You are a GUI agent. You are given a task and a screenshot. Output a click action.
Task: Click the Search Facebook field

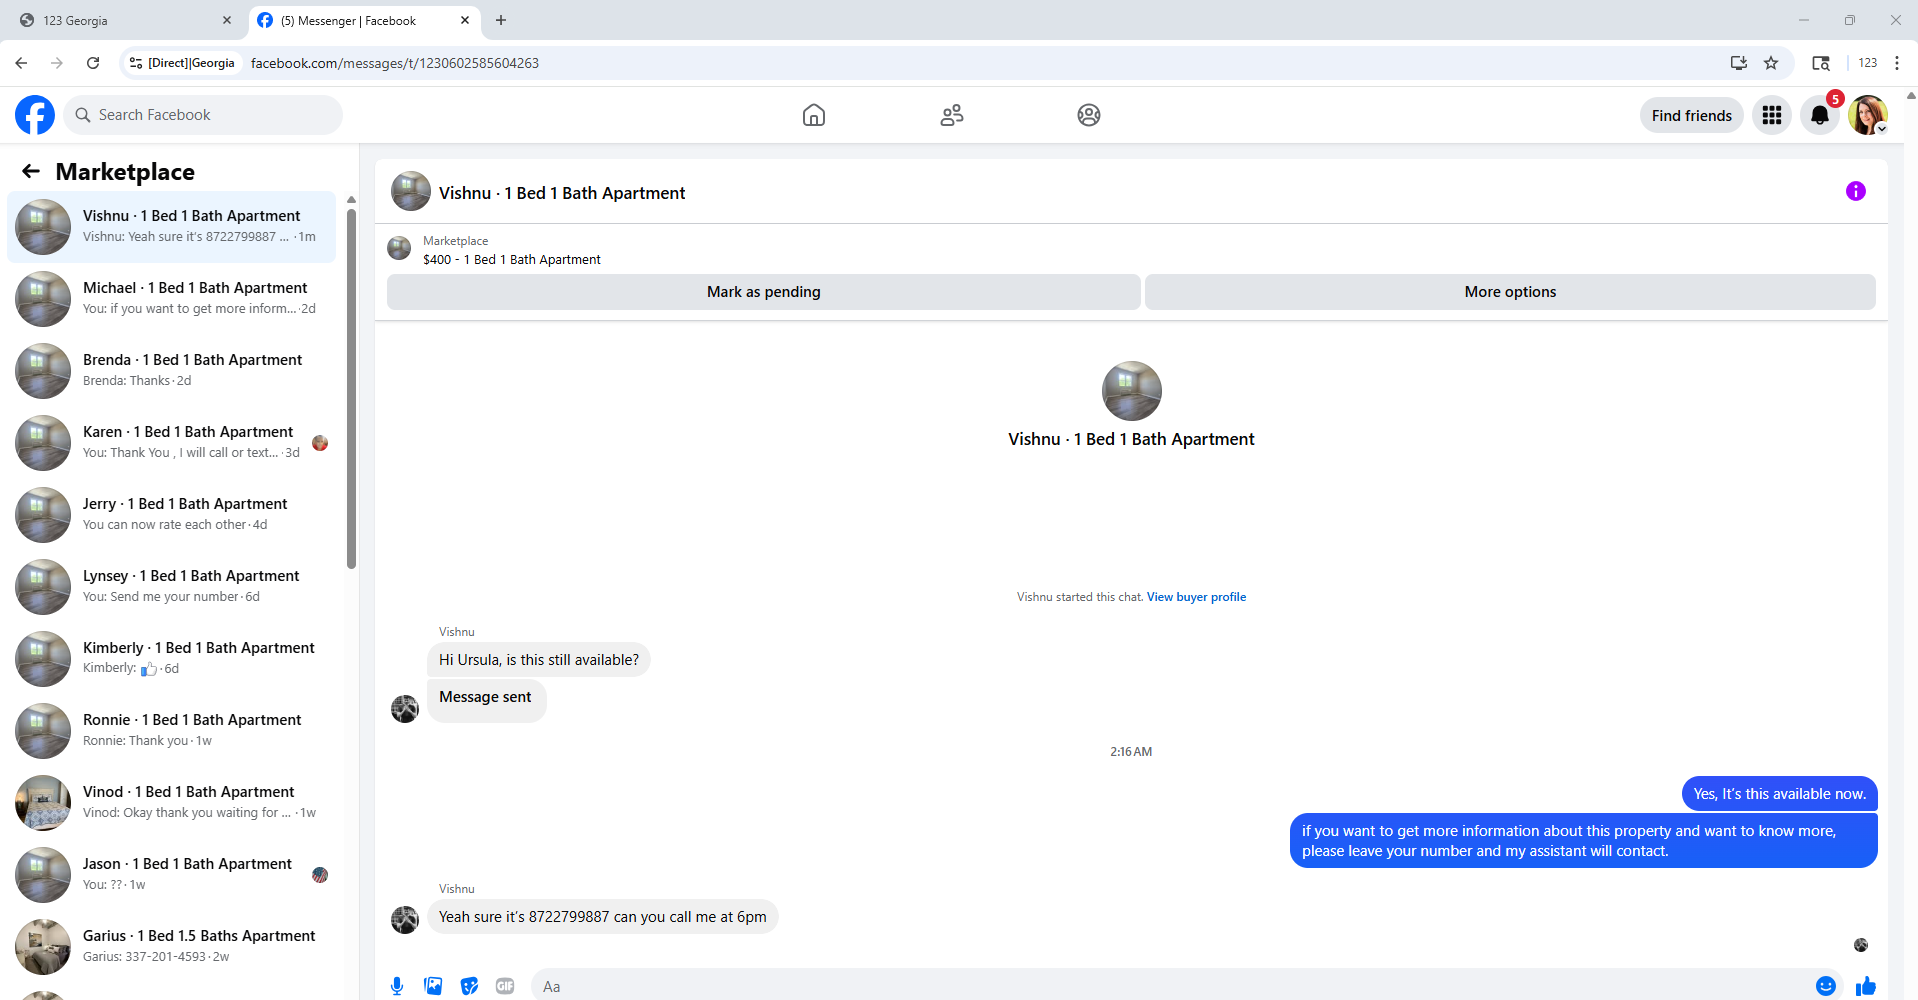coord(204,115)
